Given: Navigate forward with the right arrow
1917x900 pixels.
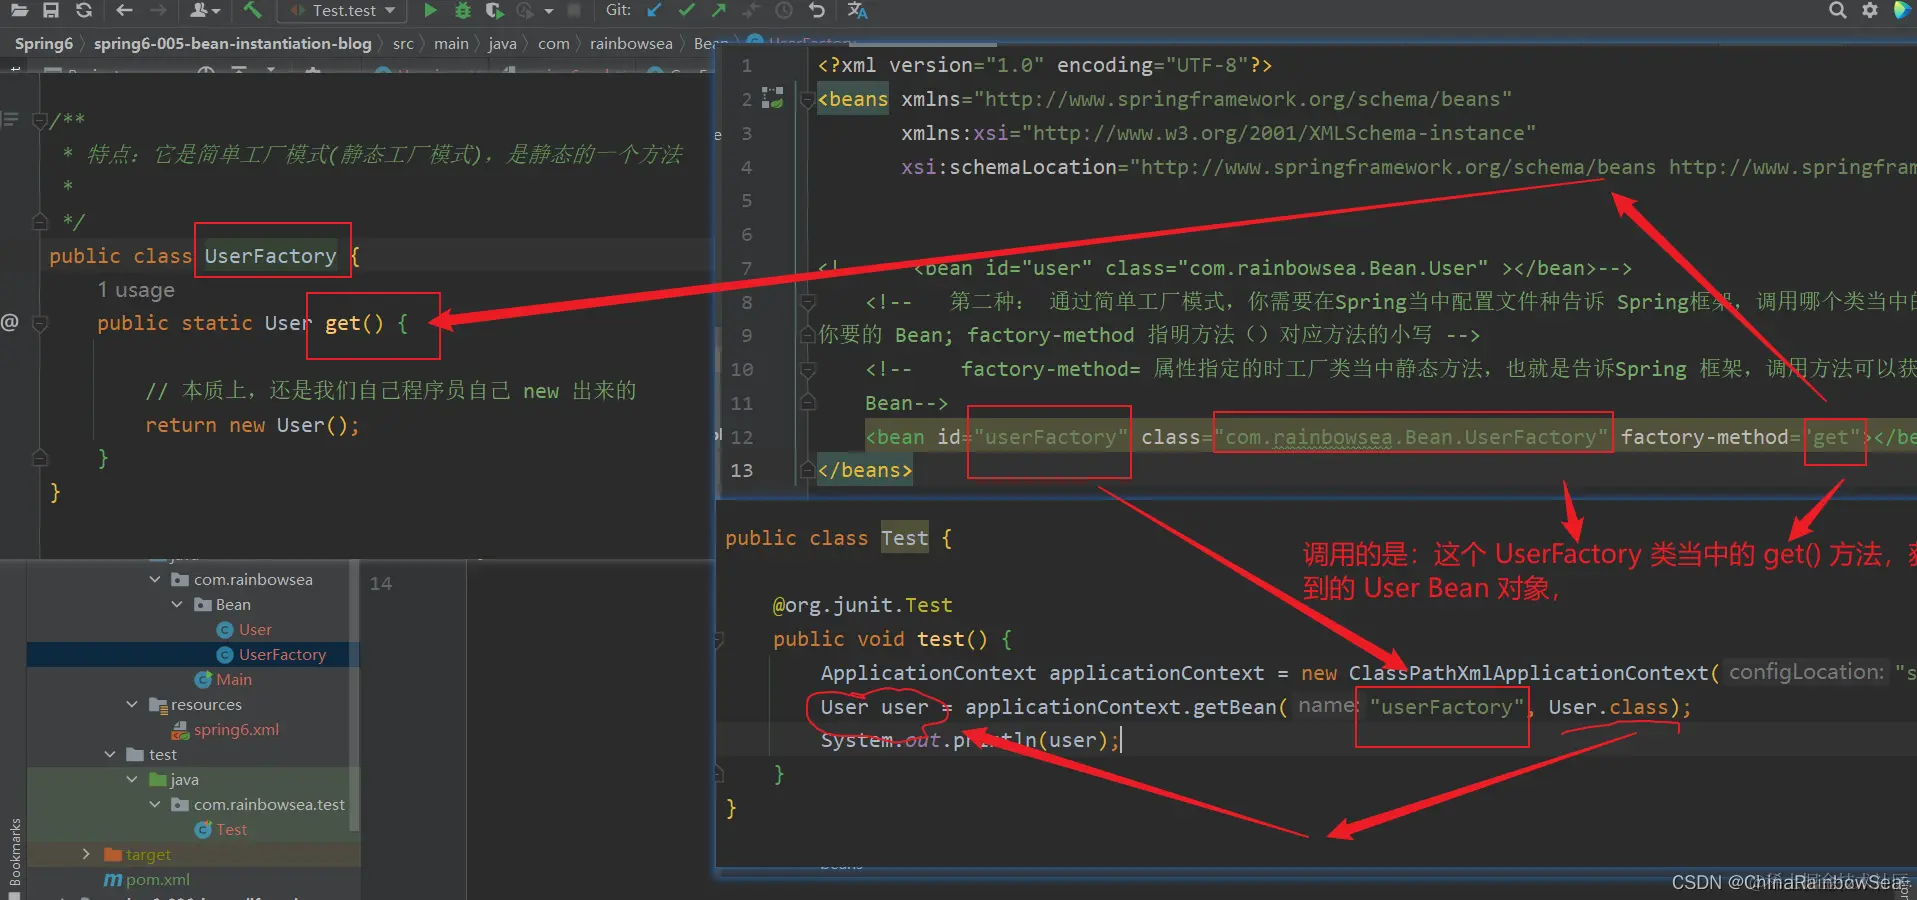Looking at the screenshot, I should (x=158, y=10).
